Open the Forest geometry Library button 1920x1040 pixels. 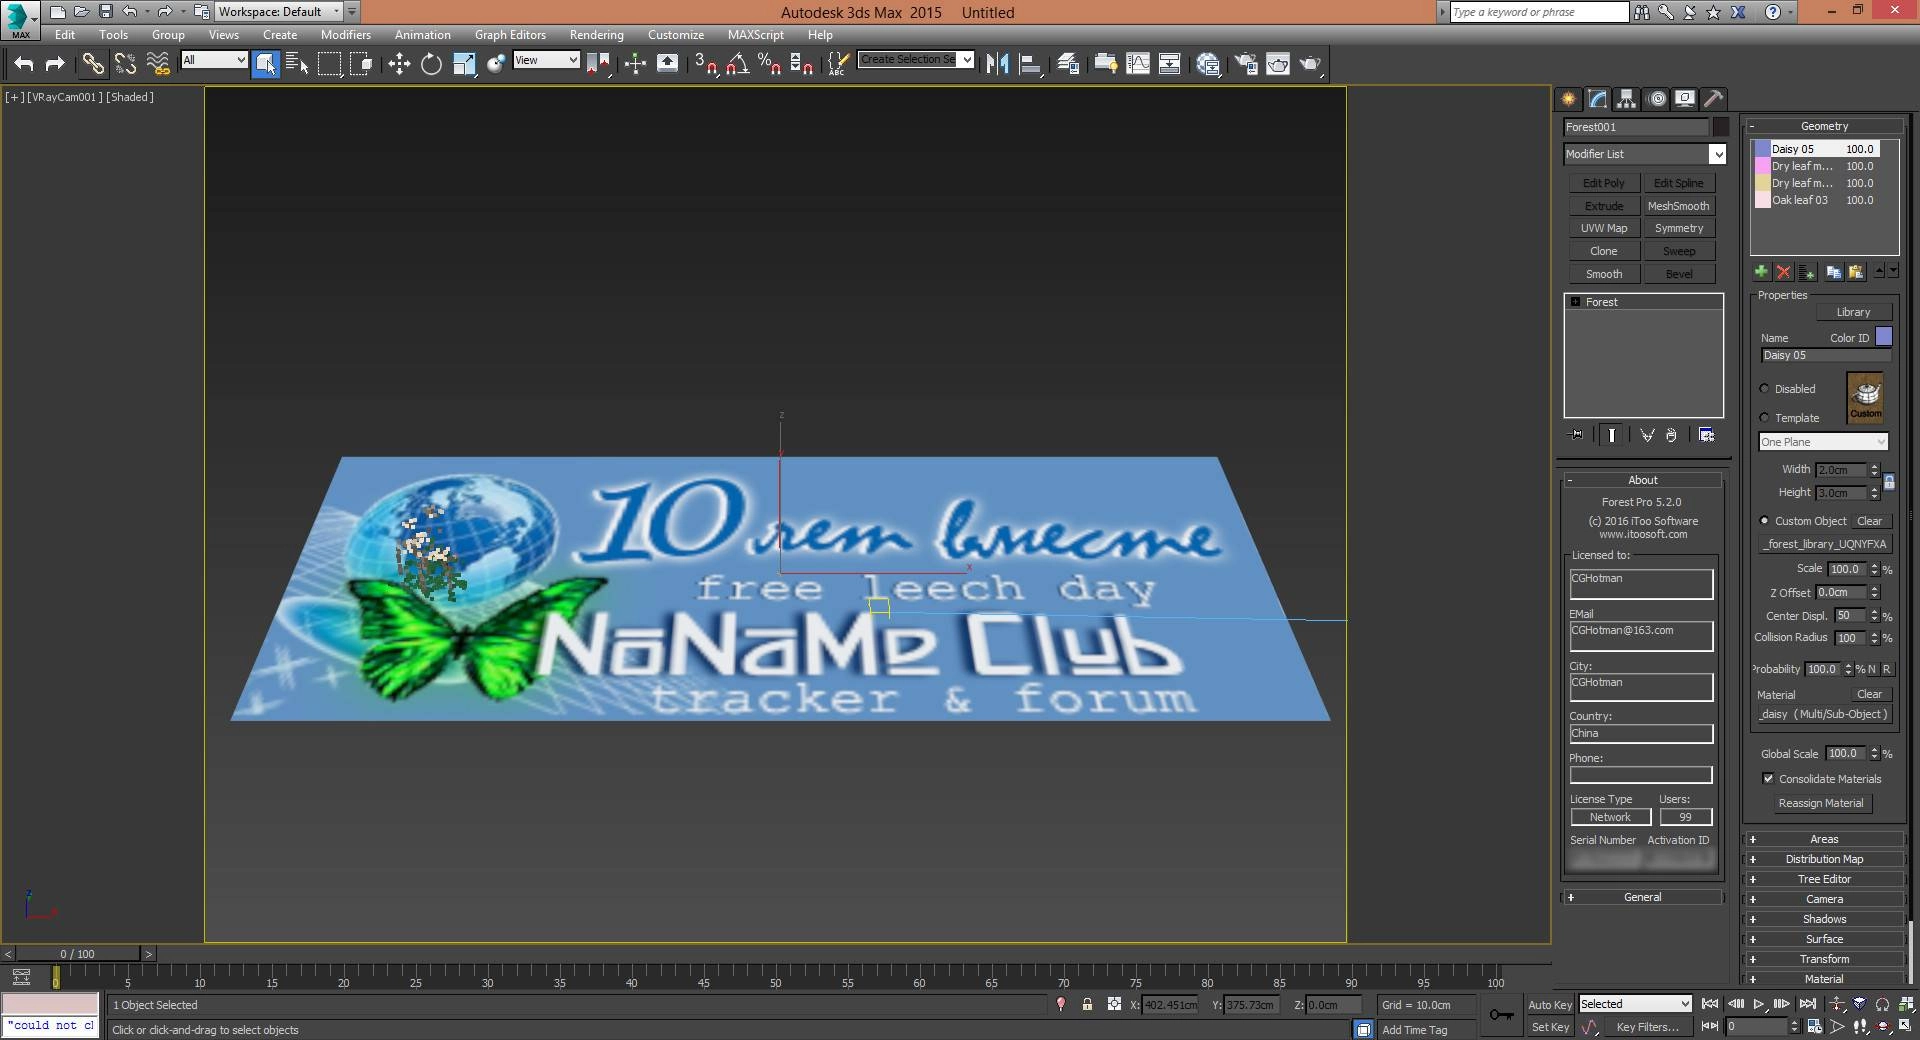[x=1852, y=312]
